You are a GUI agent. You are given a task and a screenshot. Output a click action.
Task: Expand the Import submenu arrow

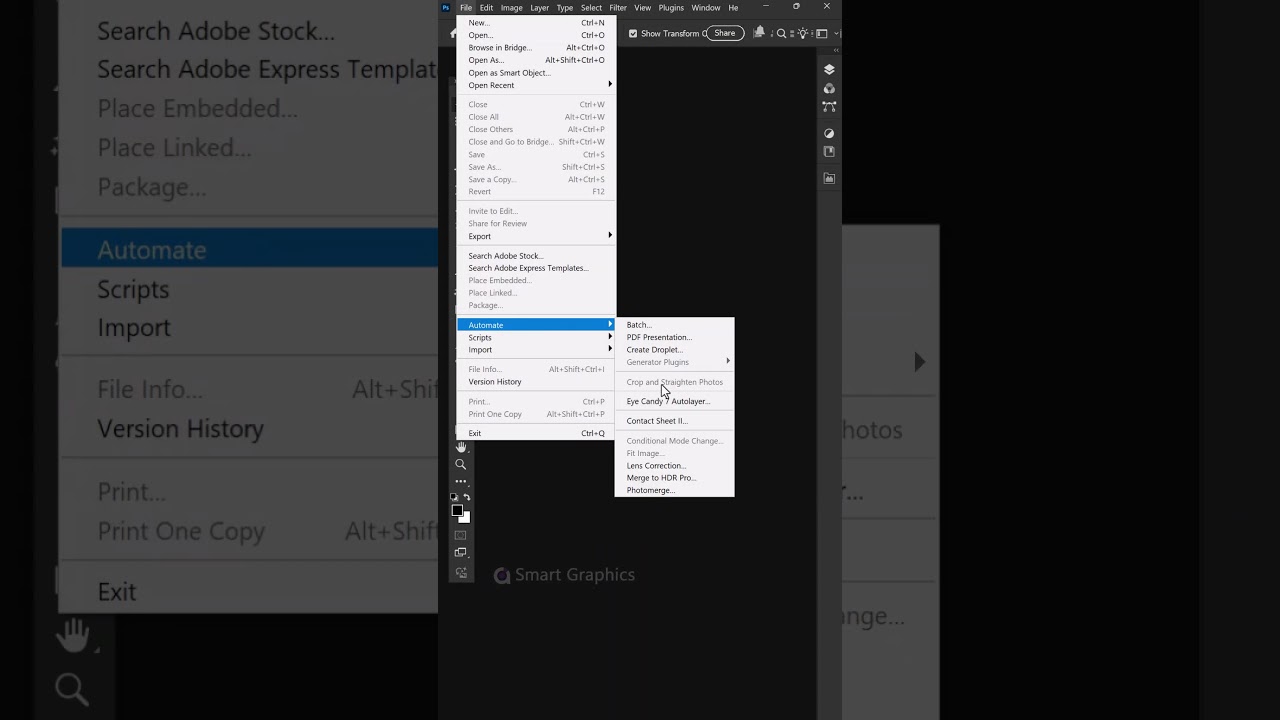click(x=610, y=349)
